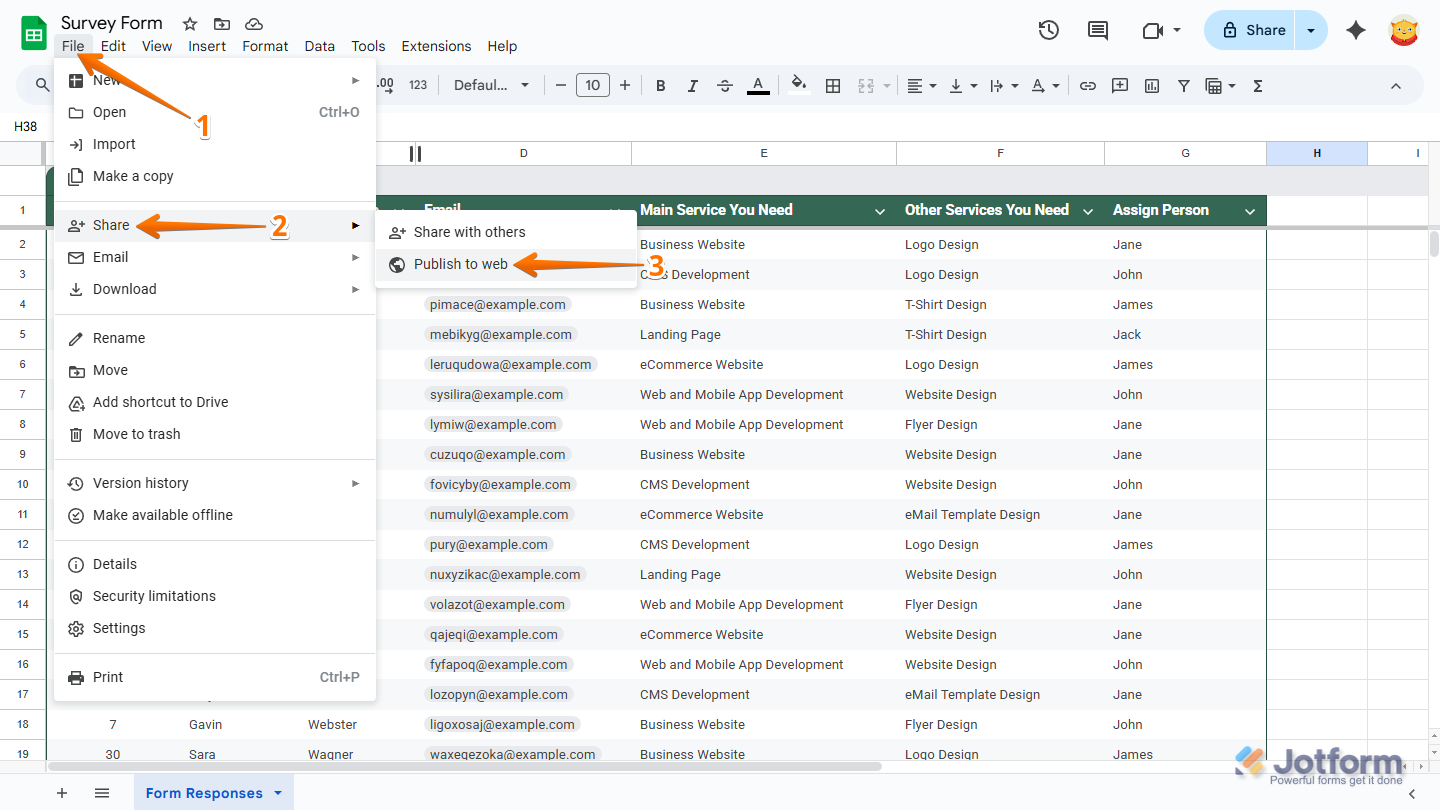1440x810 pixels.
Task: Click the Share button
Action: click(1249, 30)
